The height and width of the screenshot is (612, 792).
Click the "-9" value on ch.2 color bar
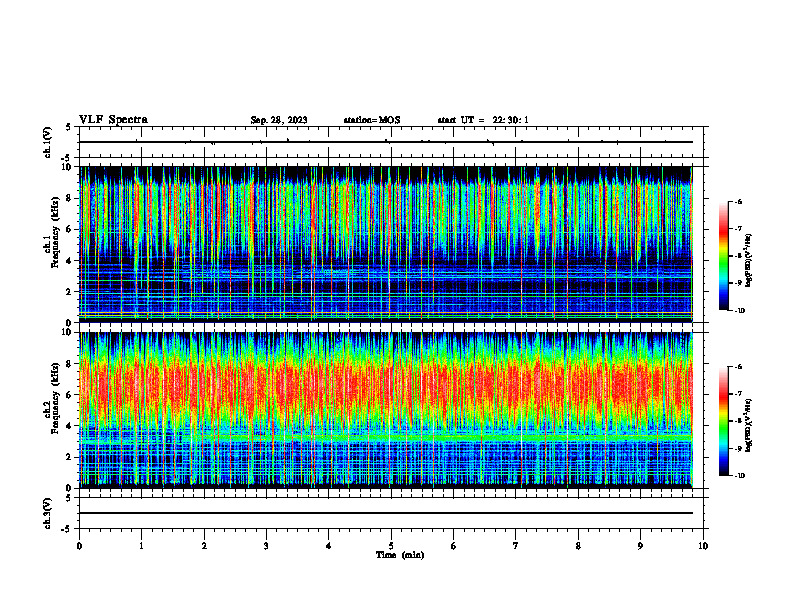(738, 448)
